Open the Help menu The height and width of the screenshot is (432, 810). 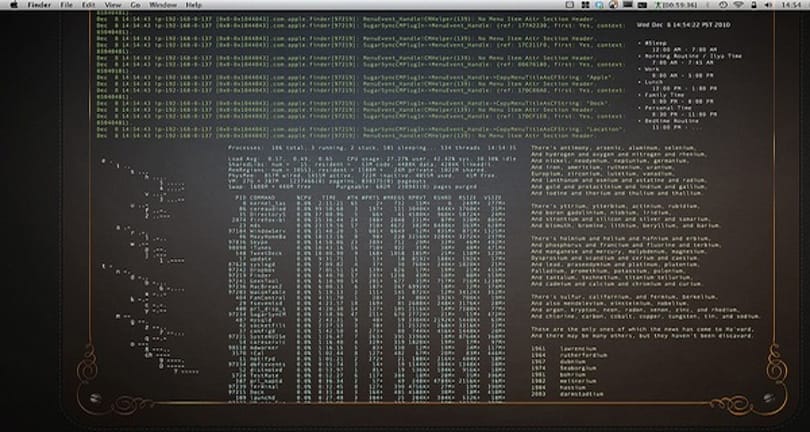[x=193, y=5]
